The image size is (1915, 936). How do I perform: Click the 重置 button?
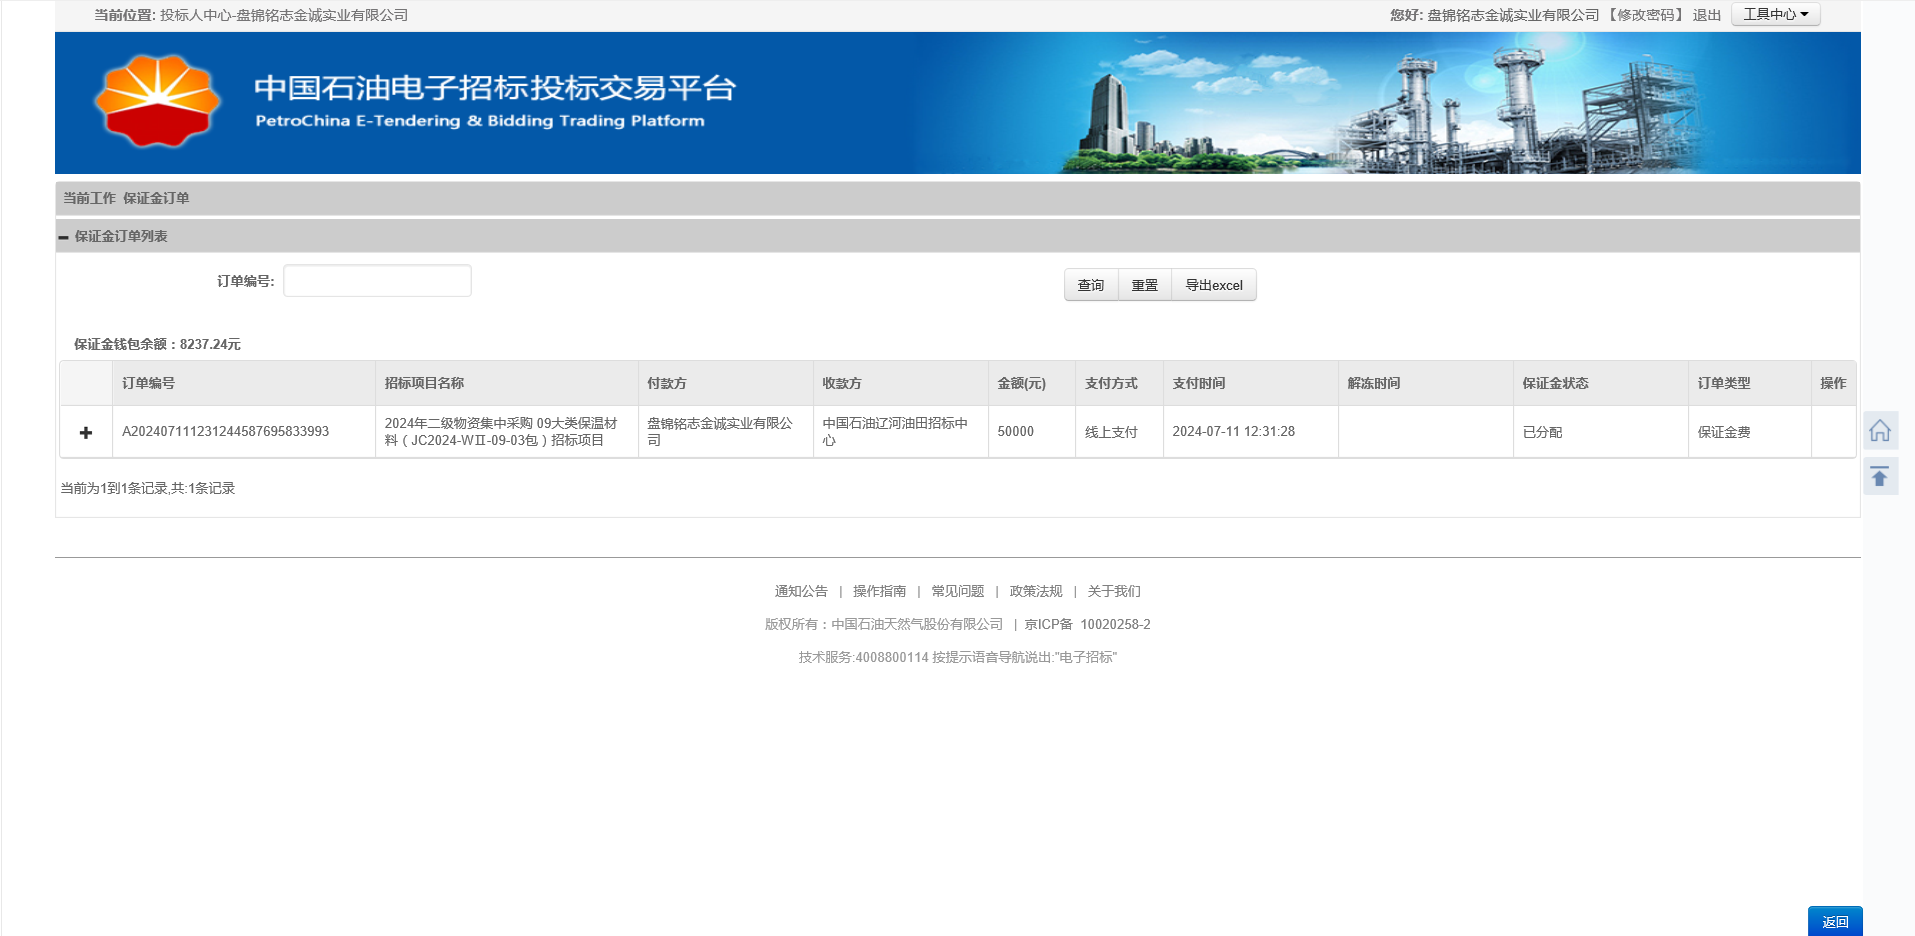click(1145, 285)
